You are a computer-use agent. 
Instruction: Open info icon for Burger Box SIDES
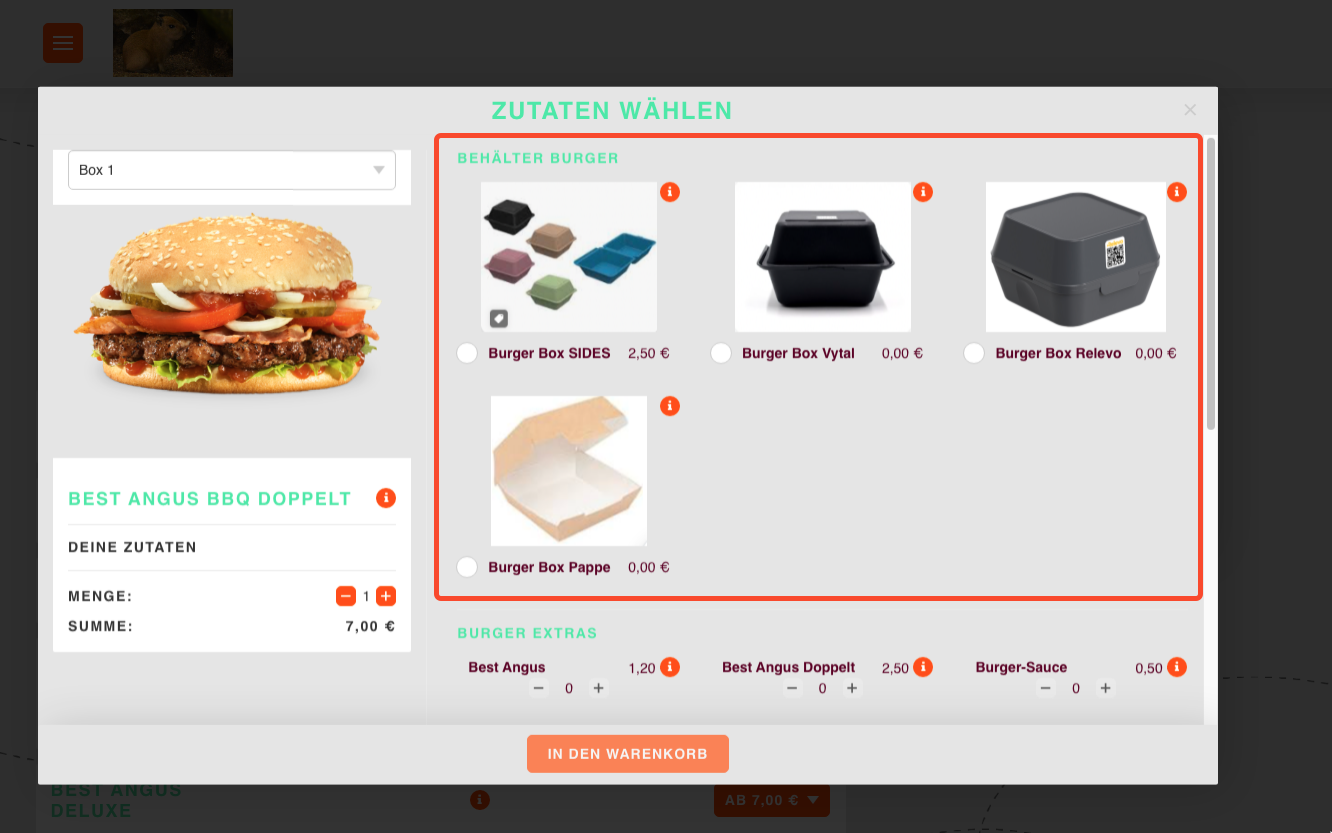(x=670, y=192)
